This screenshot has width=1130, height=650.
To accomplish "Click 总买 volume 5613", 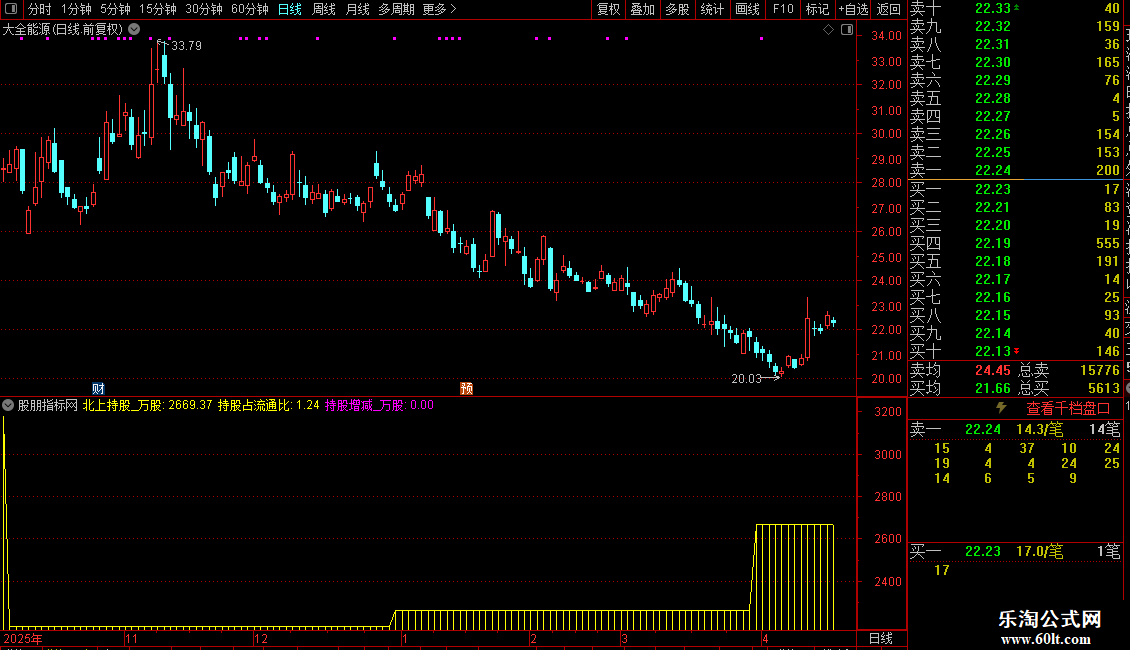I will pyautogui.click(x=1104, y=388).
